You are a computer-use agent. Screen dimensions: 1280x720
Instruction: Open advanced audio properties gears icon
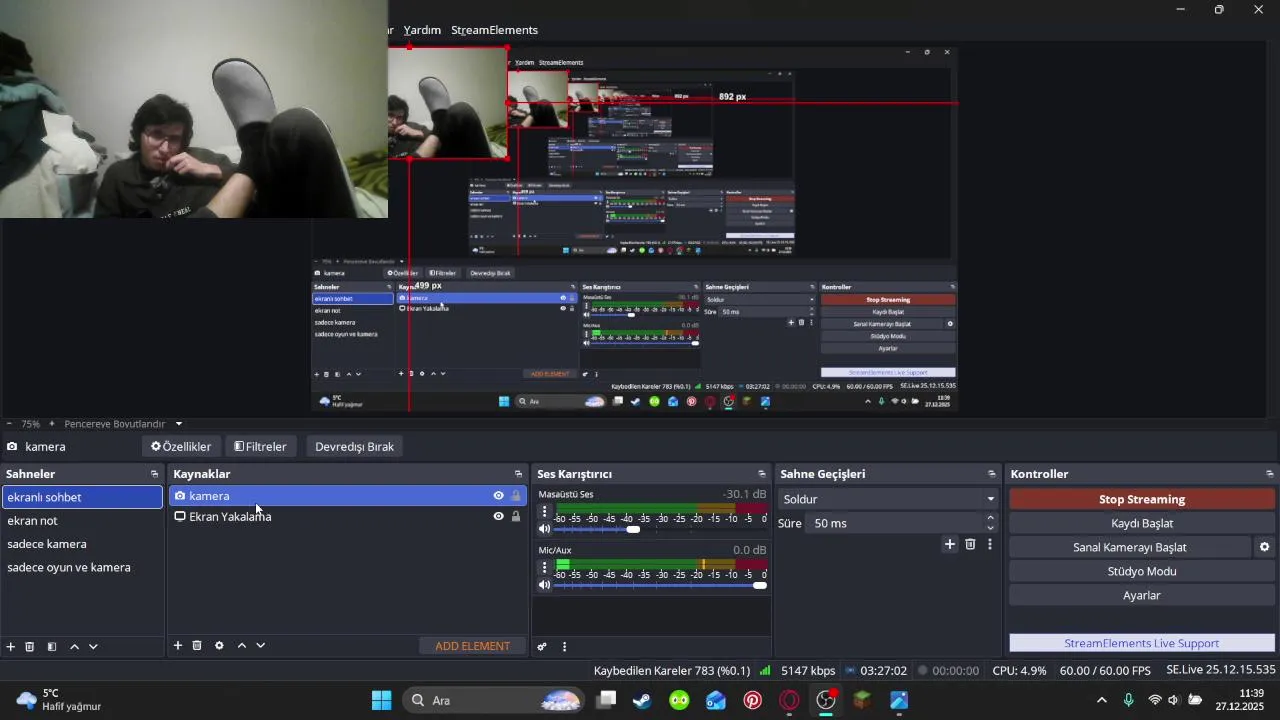tap(542, 647)
